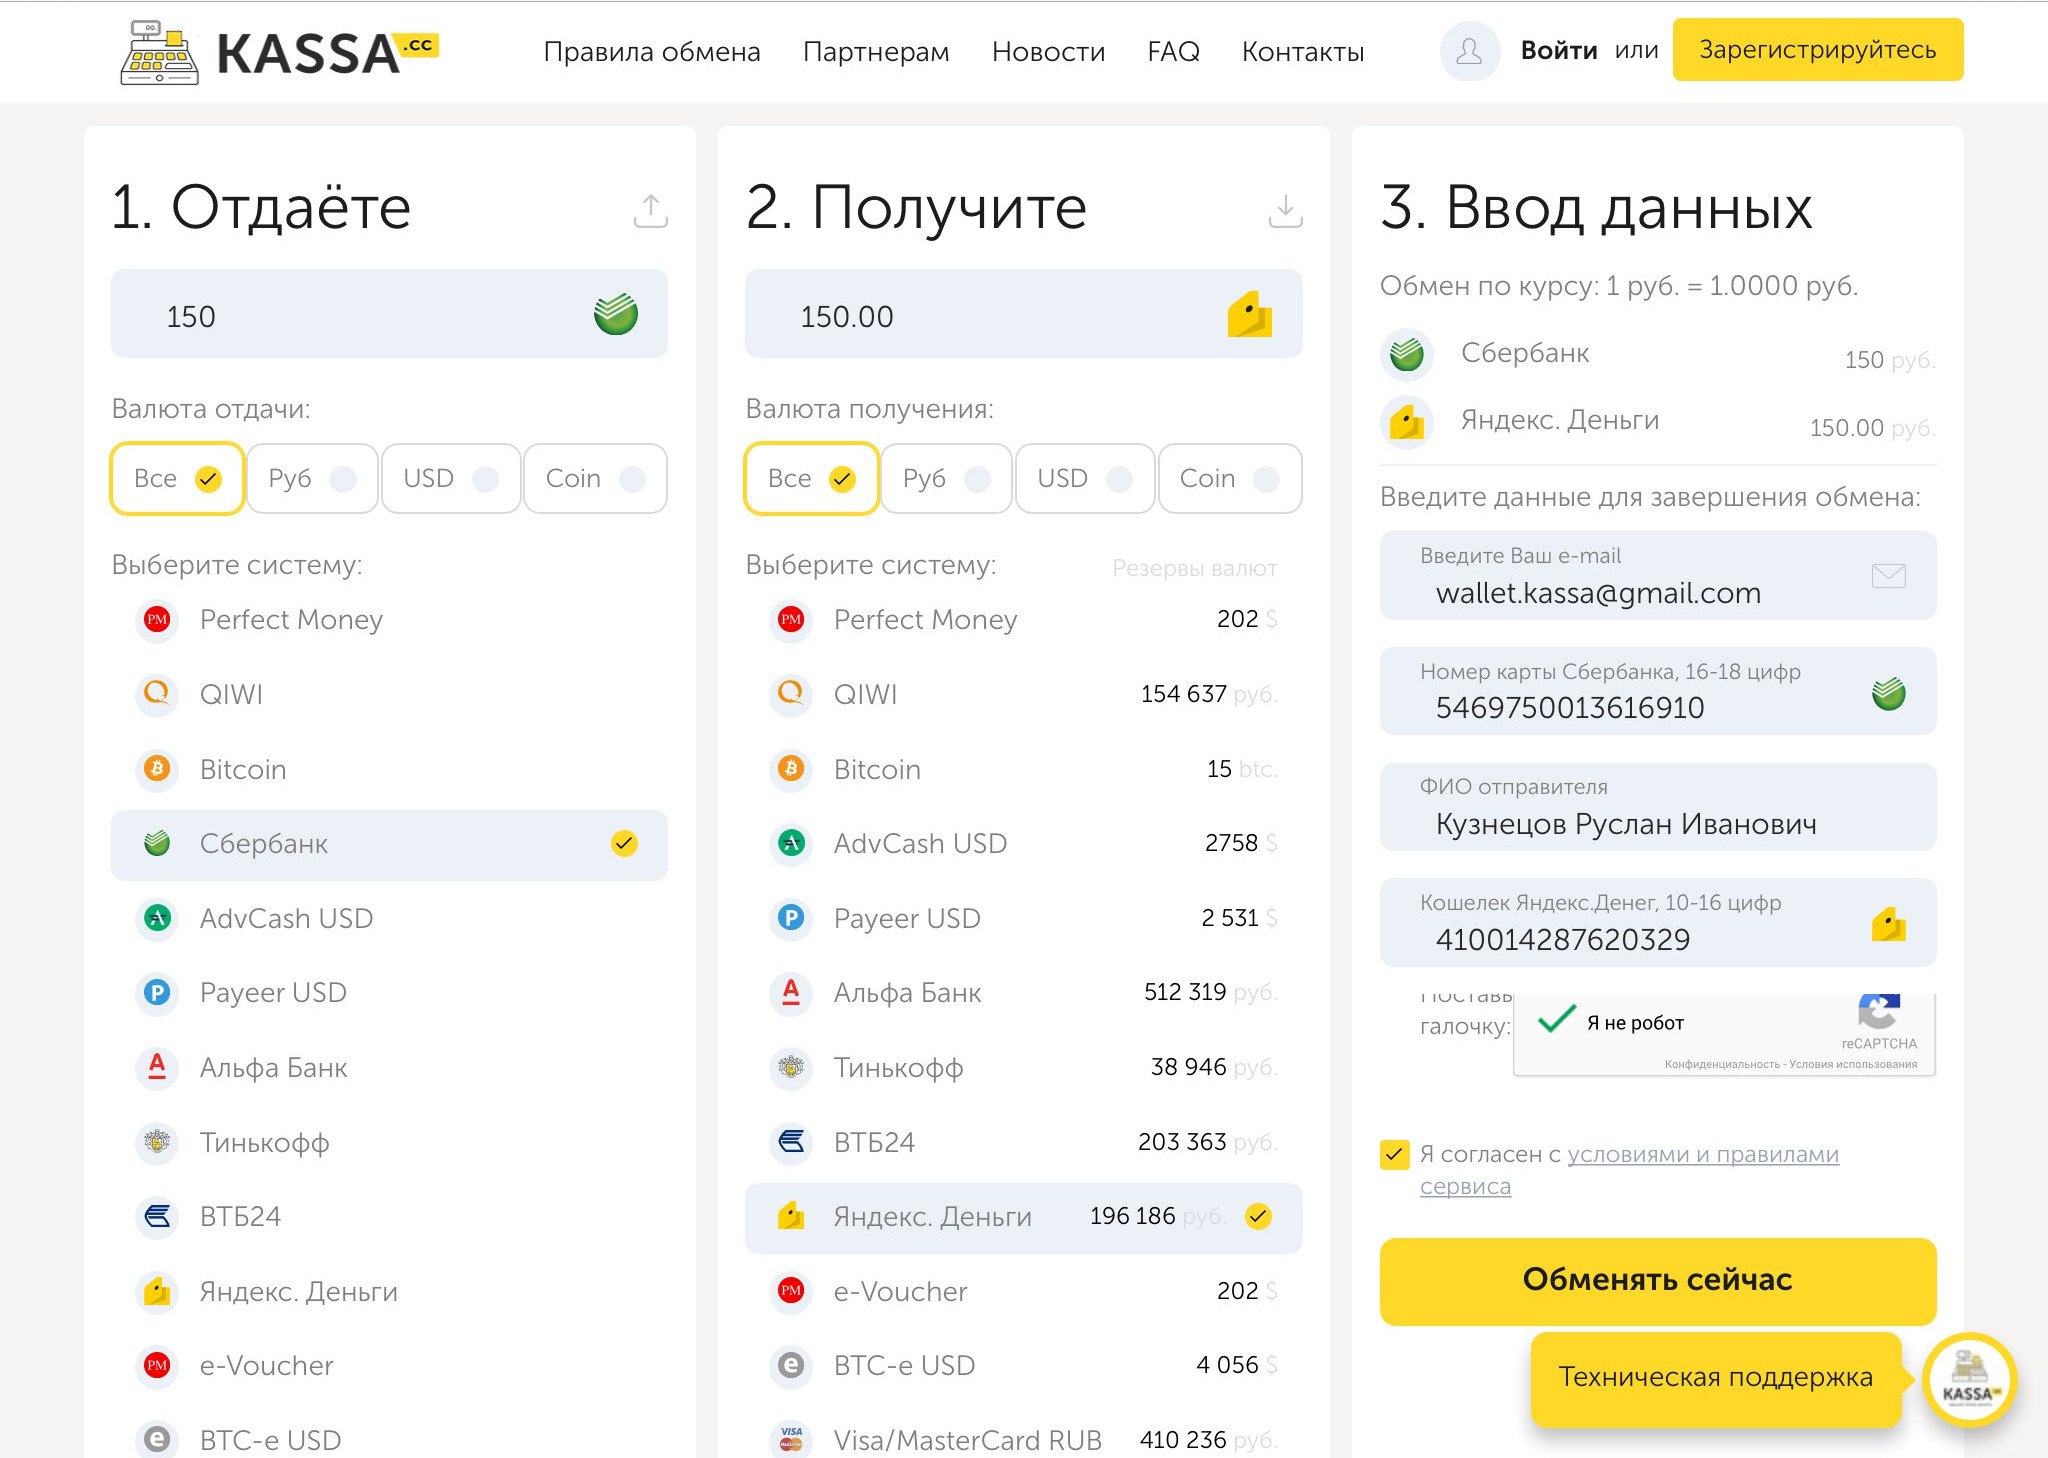Click Альфа Банк icon in the Получите list
This screenshot has width=2048, height=1458.
[x=791, y=992]
